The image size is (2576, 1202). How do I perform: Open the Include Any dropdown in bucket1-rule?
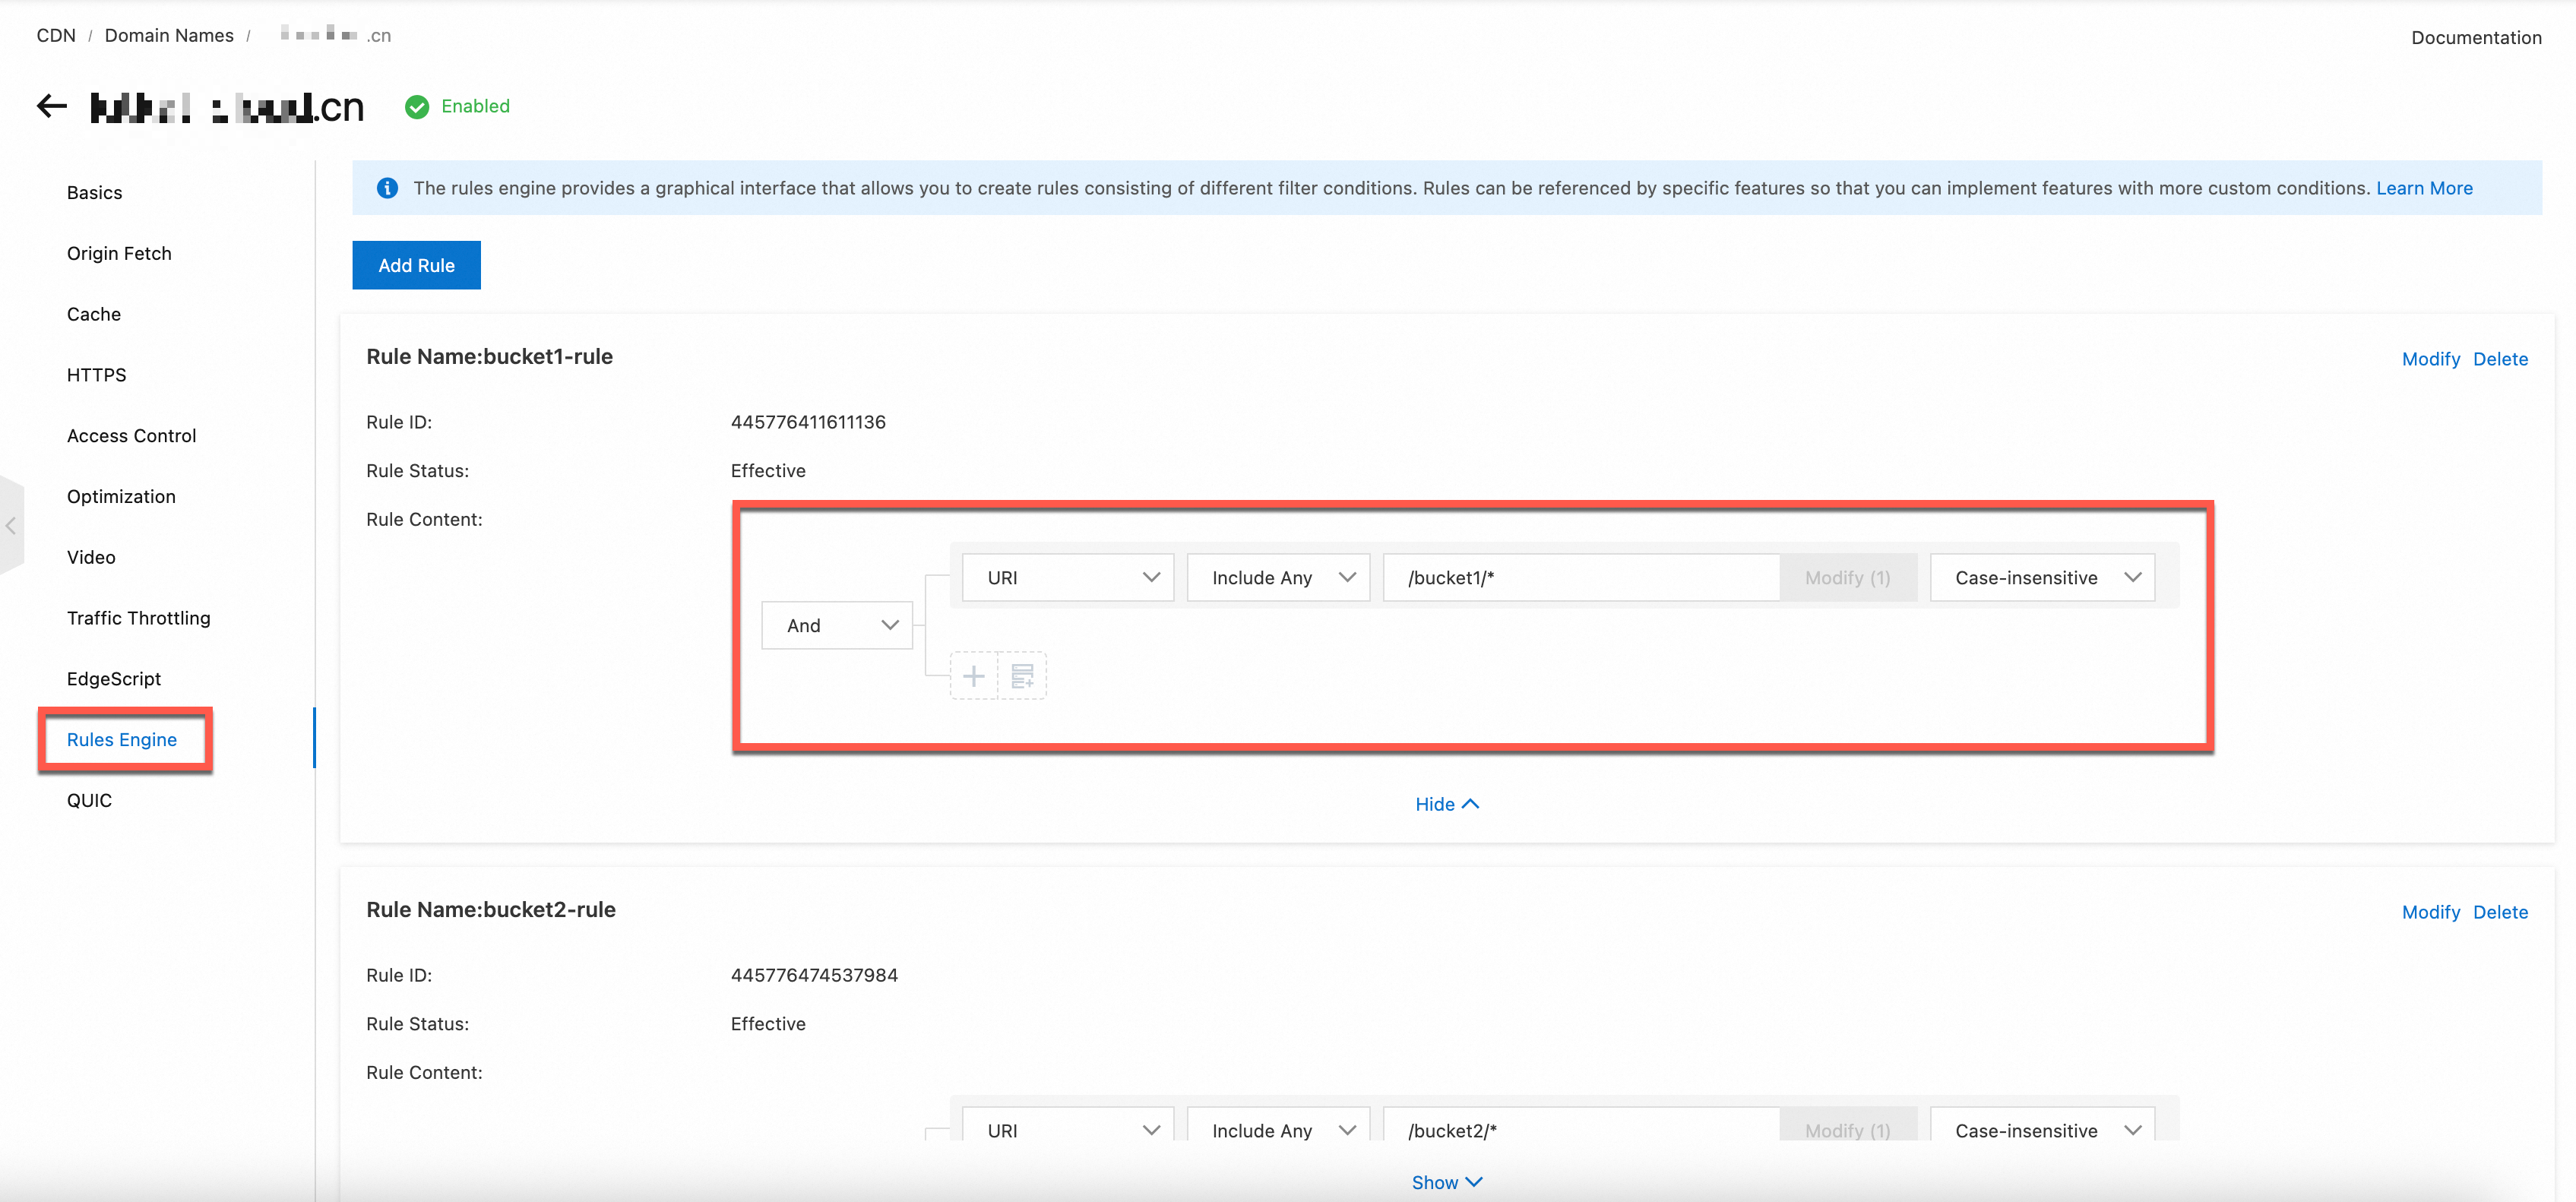pos(1278,578)
